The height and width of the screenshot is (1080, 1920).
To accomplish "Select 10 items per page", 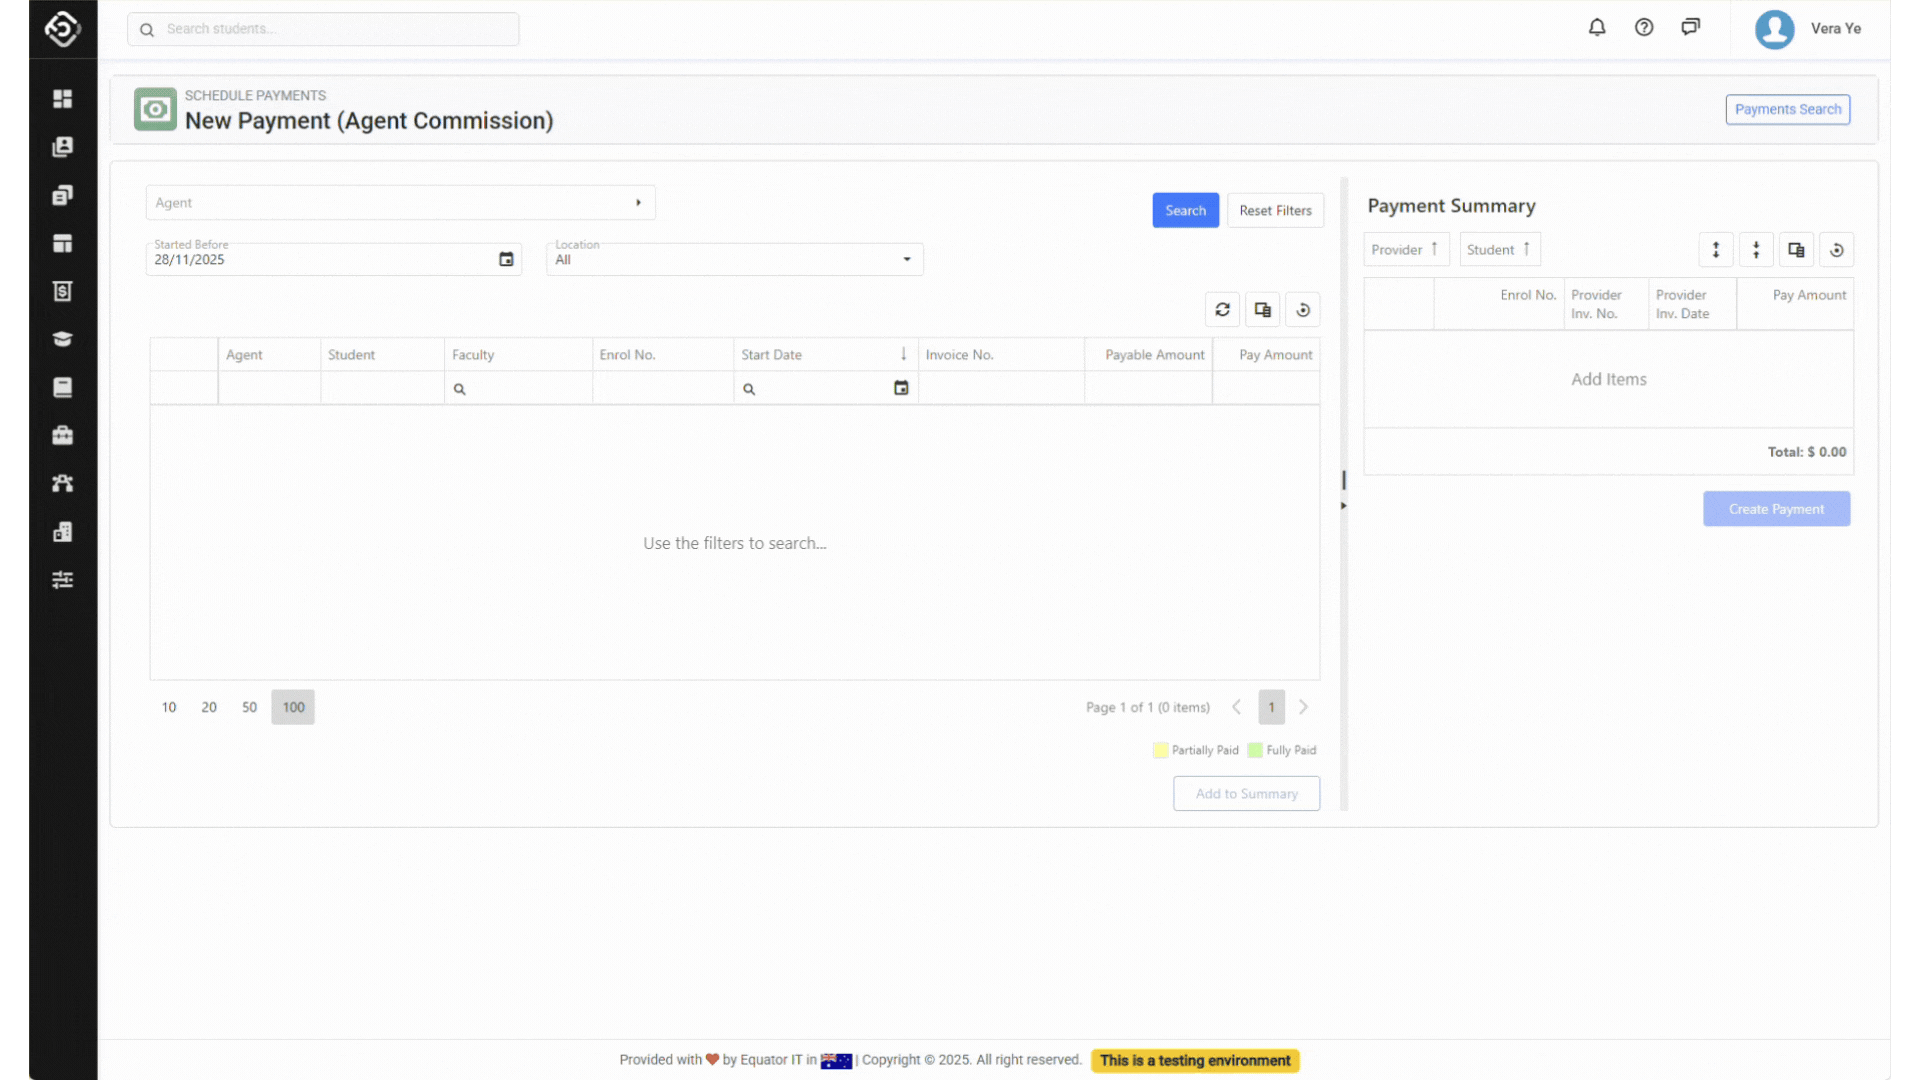I will pyautogui.click(x=169, y=707).
